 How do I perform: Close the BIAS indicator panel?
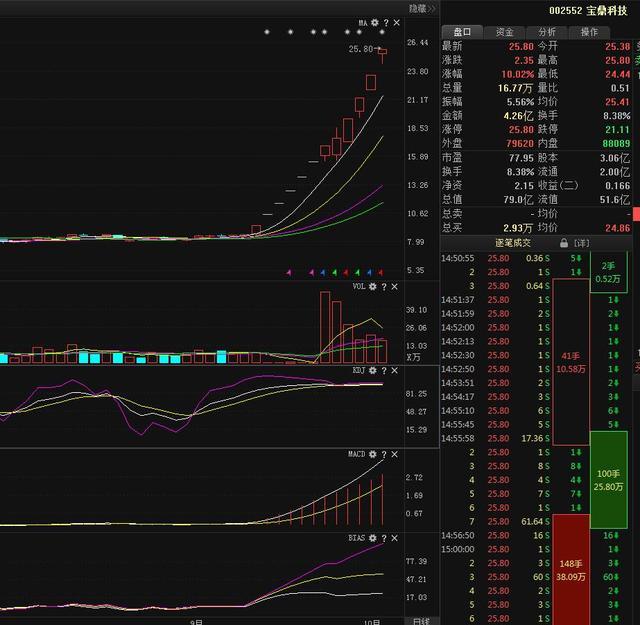[x=394, y=538]
